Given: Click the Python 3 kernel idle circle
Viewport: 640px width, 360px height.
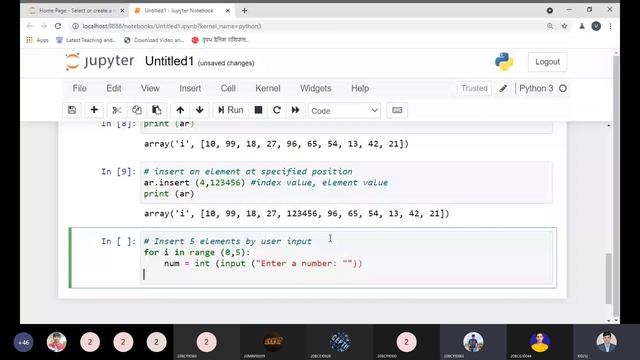Looking at the screenshot, I should (x=563, y=88).
